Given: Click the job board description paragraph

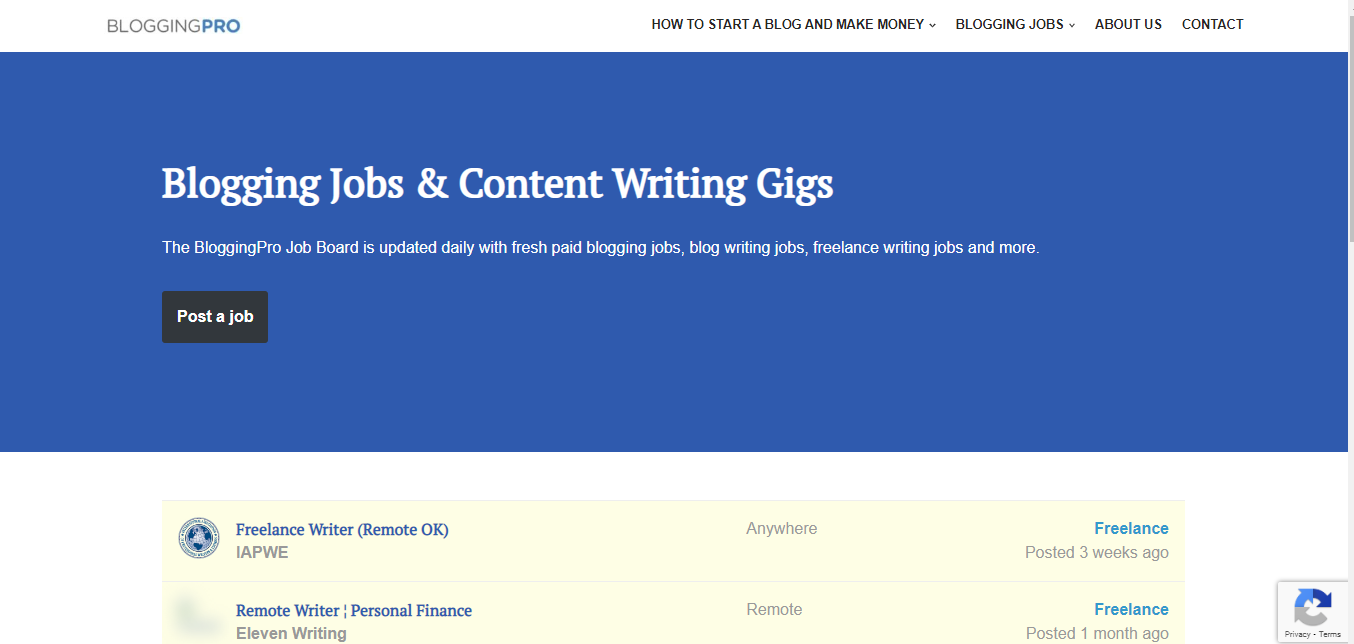Looking at the screenshot, I should 601,248.
